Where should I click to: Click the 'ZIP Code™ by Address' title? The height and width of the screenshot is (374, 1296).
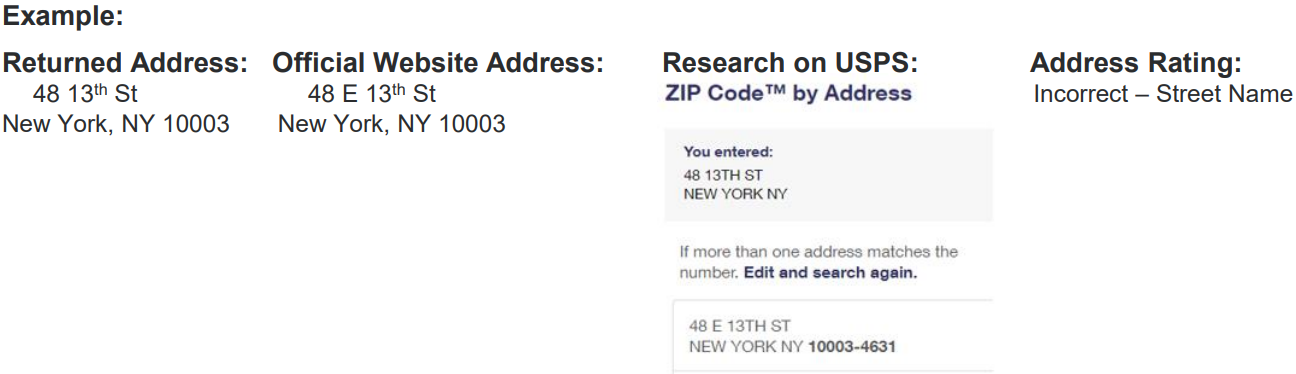pos(787,93)
